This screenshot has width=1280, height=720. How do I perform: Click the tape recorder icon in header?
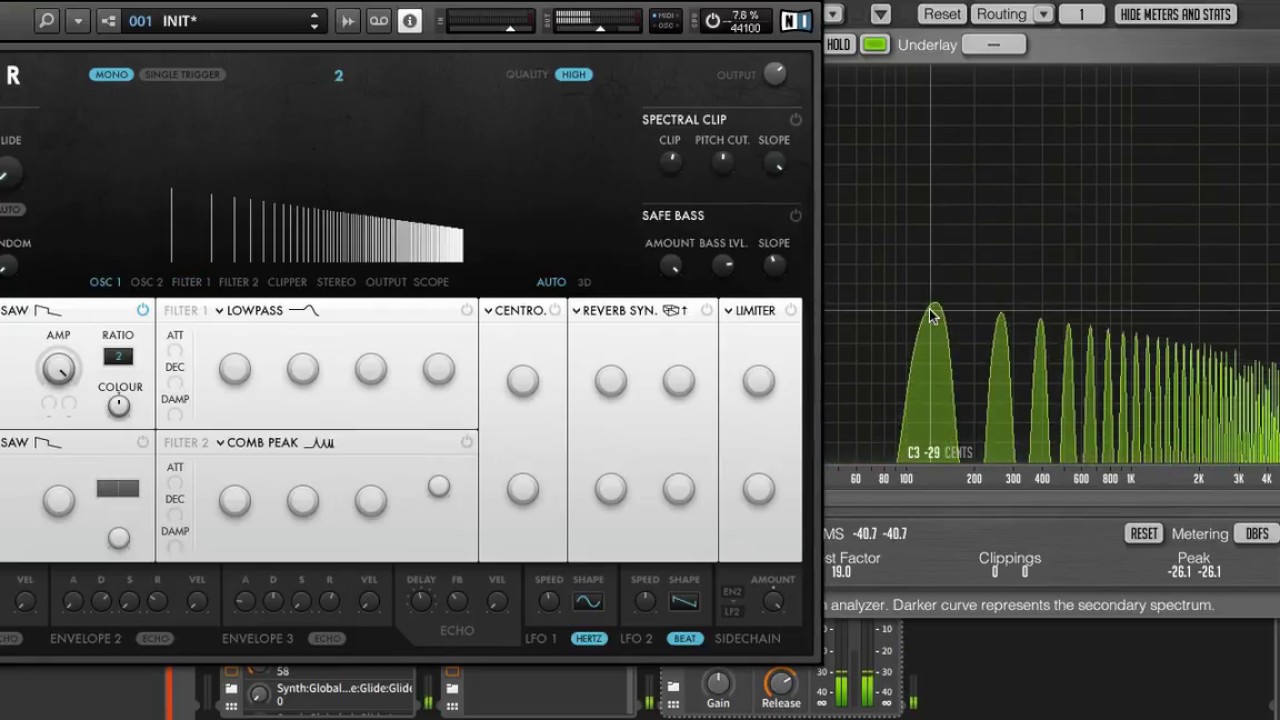pyautogui.click(x=378, y=20)
